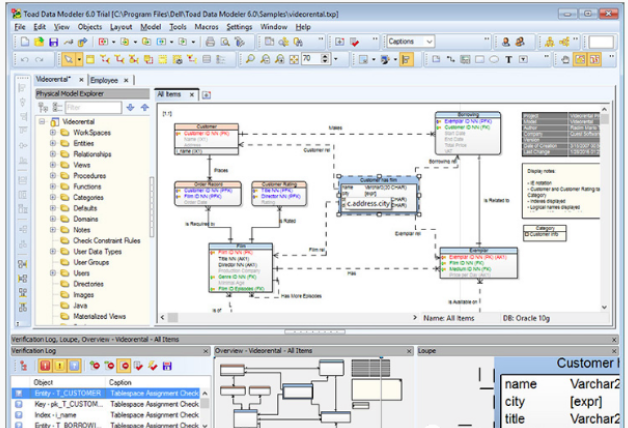Expand the Relationships tree folder
The height and width of the screenshot is (428, 628).
53,154
